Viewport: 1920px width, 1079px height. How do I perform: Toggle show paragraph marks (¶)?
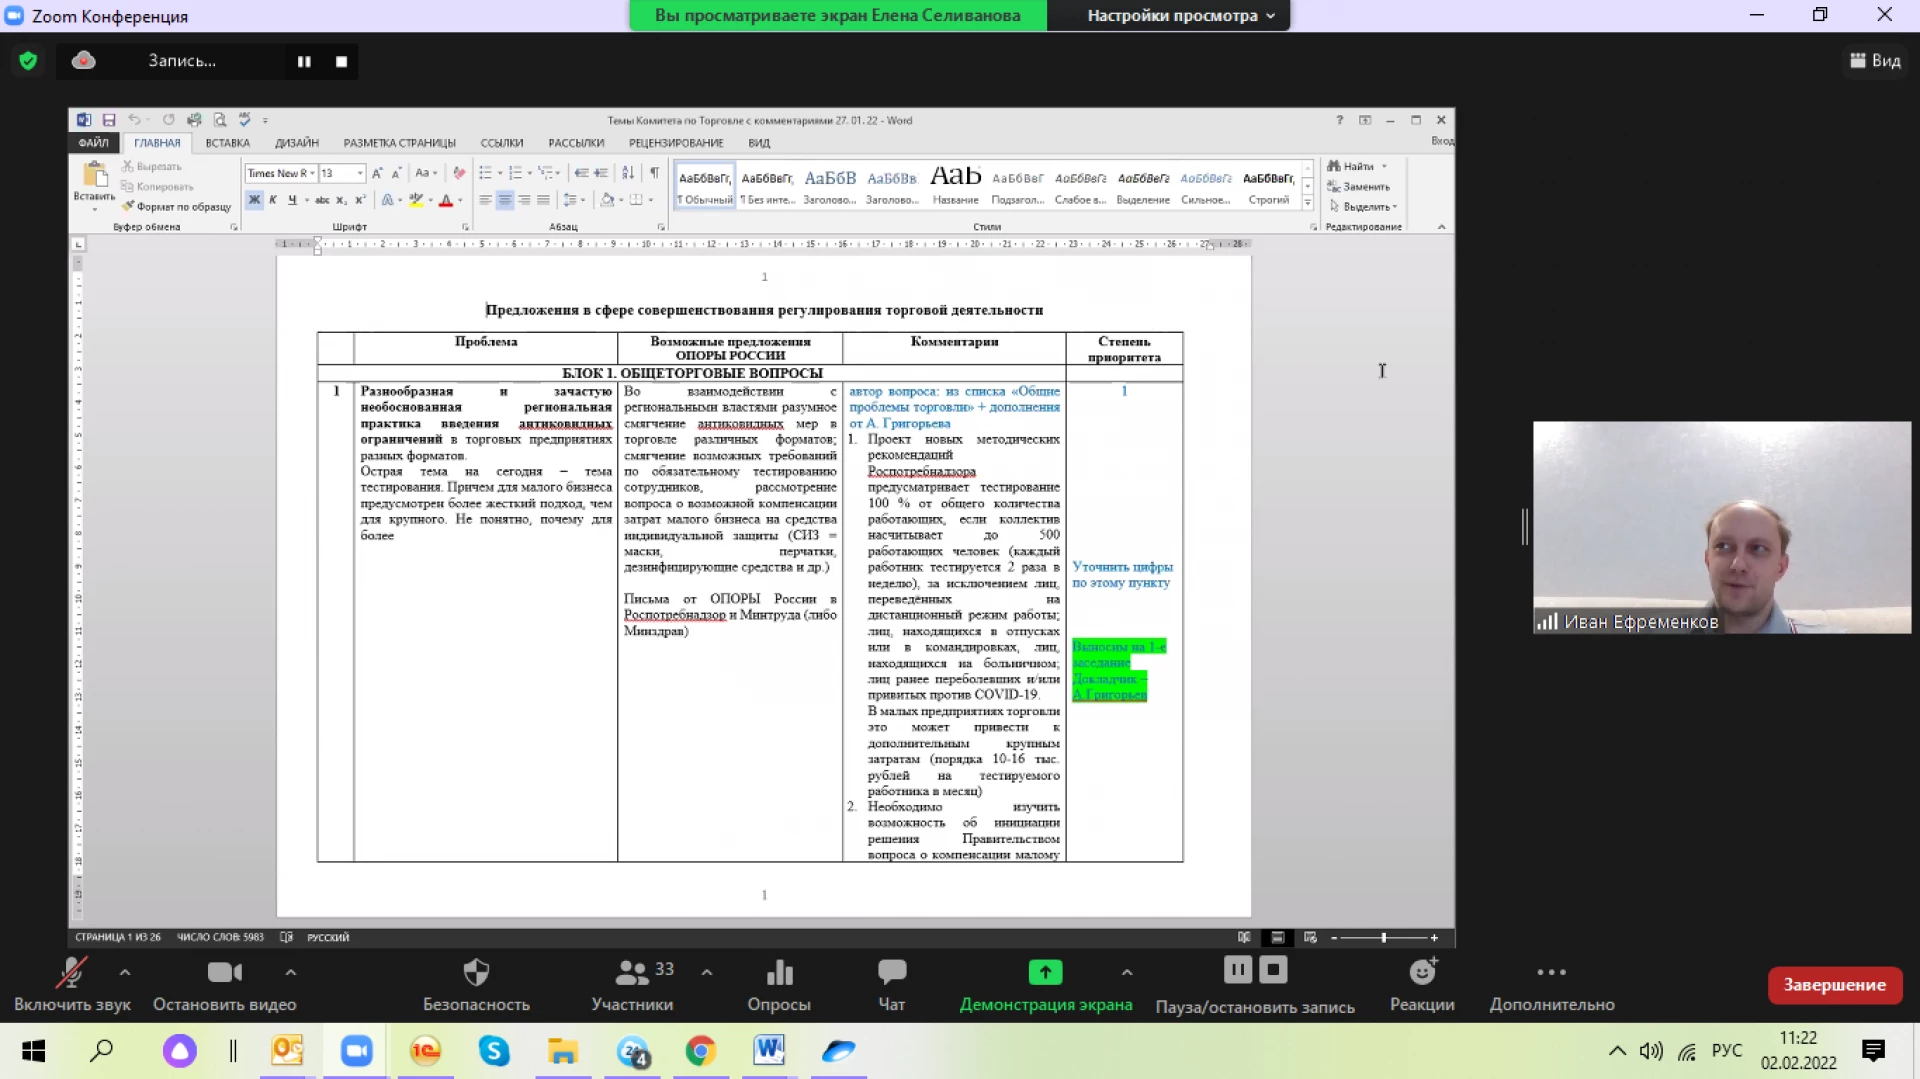[x=654, y=173]
